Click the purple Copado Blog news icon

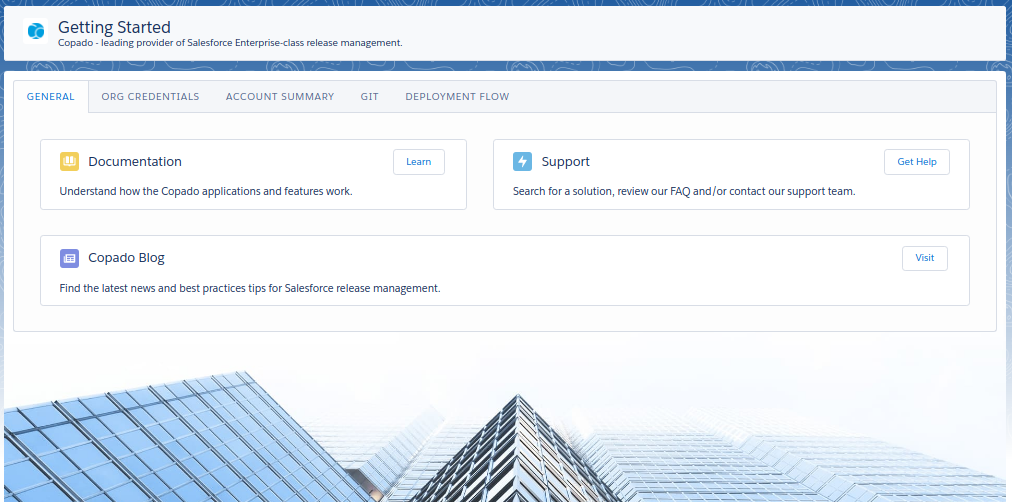click(x=69, y=258)
